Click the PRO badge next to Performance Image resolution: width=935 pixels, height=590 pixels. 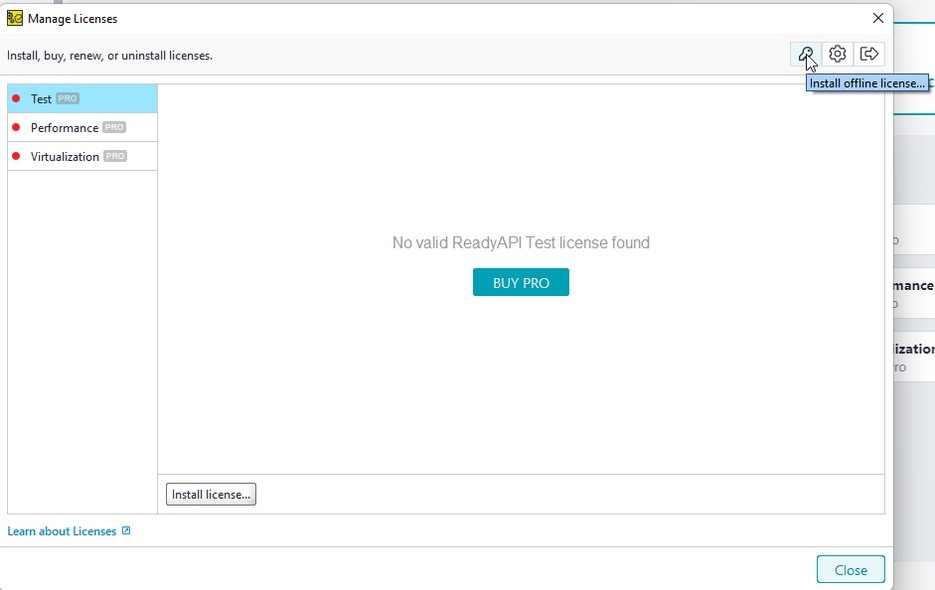(114, 127)
